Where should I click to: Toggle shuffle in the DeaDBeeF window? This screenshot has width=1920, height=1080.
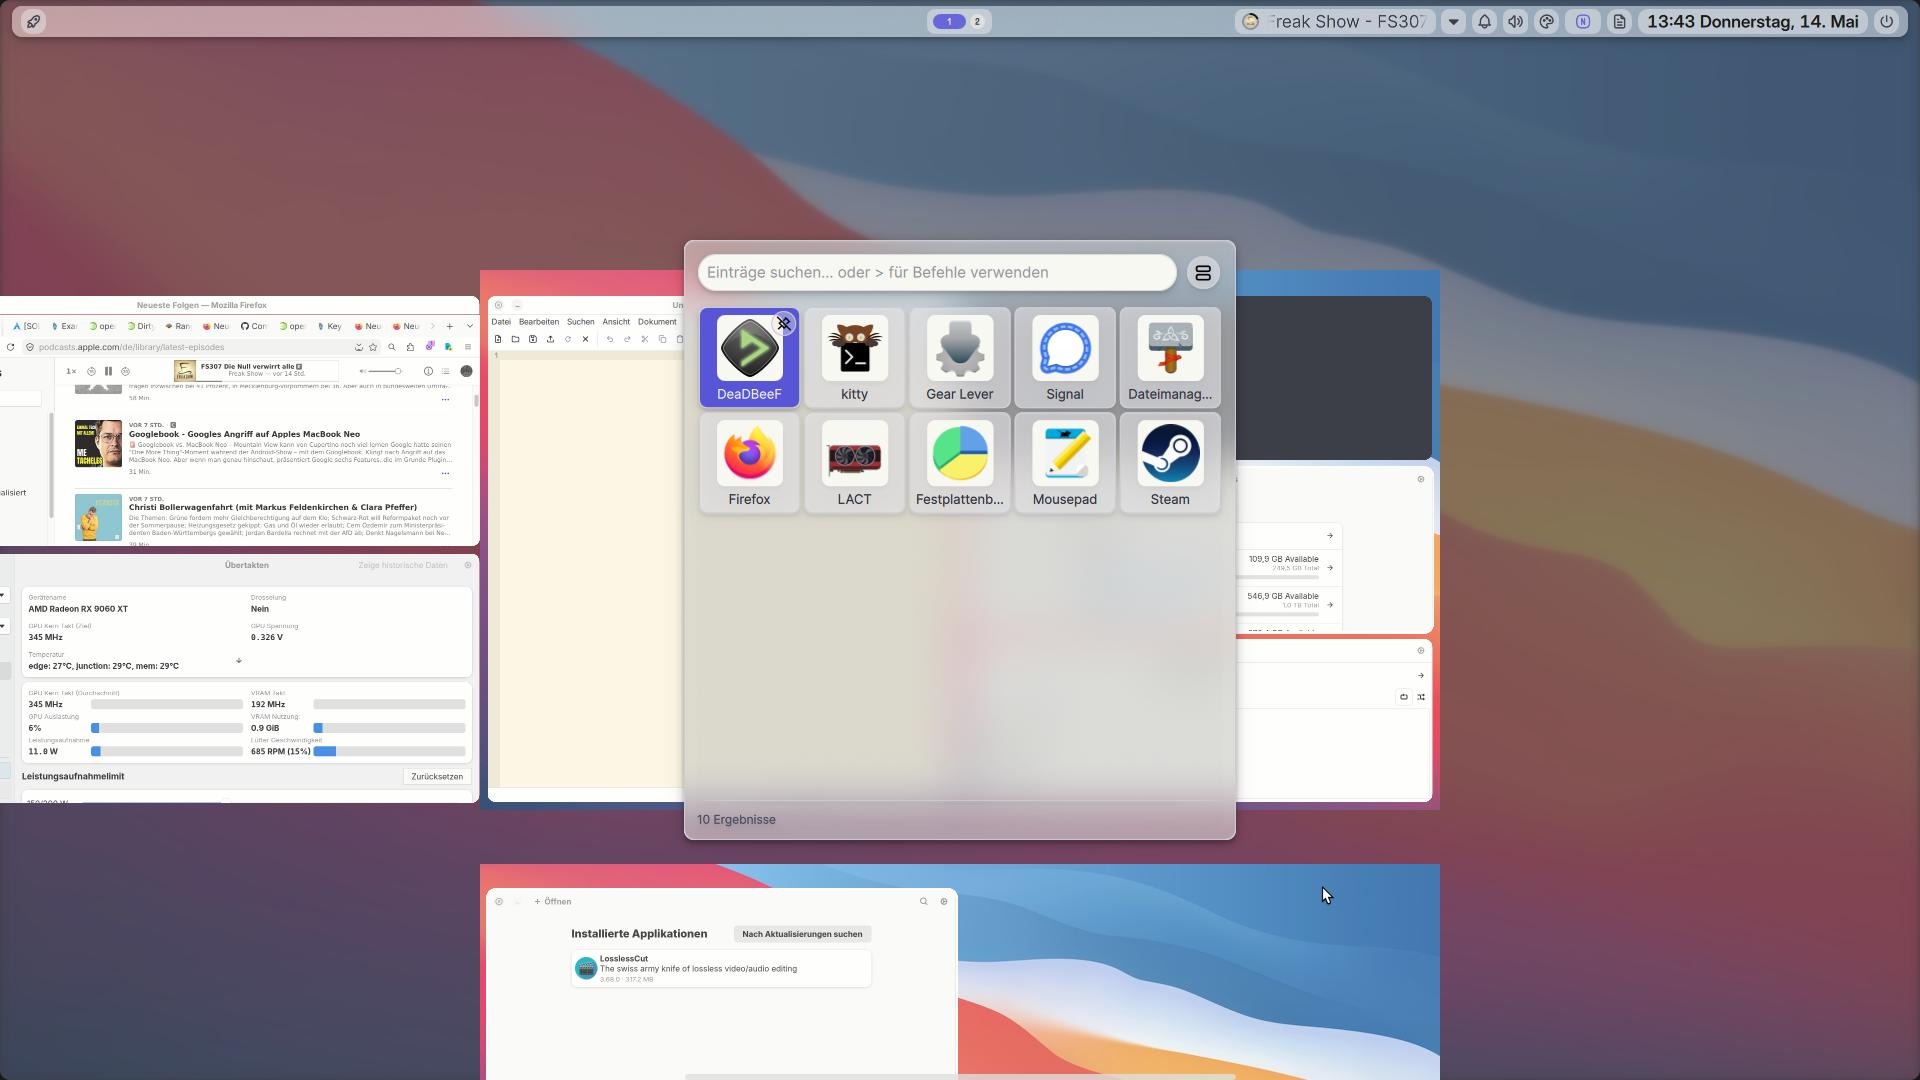(x=1421, y=697)
